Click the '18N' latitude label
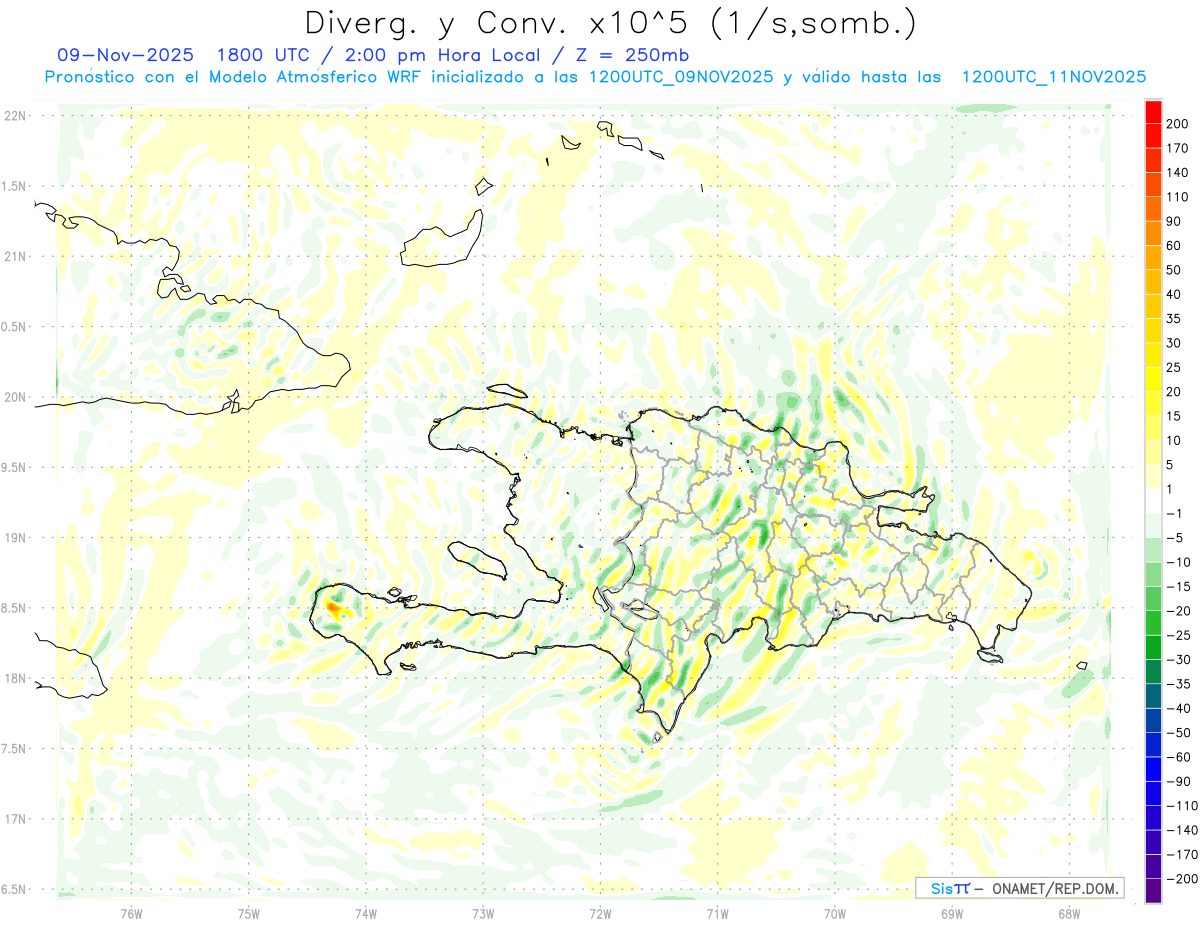Viewport: 1200px width, 927px height. [x=14, y=678]
